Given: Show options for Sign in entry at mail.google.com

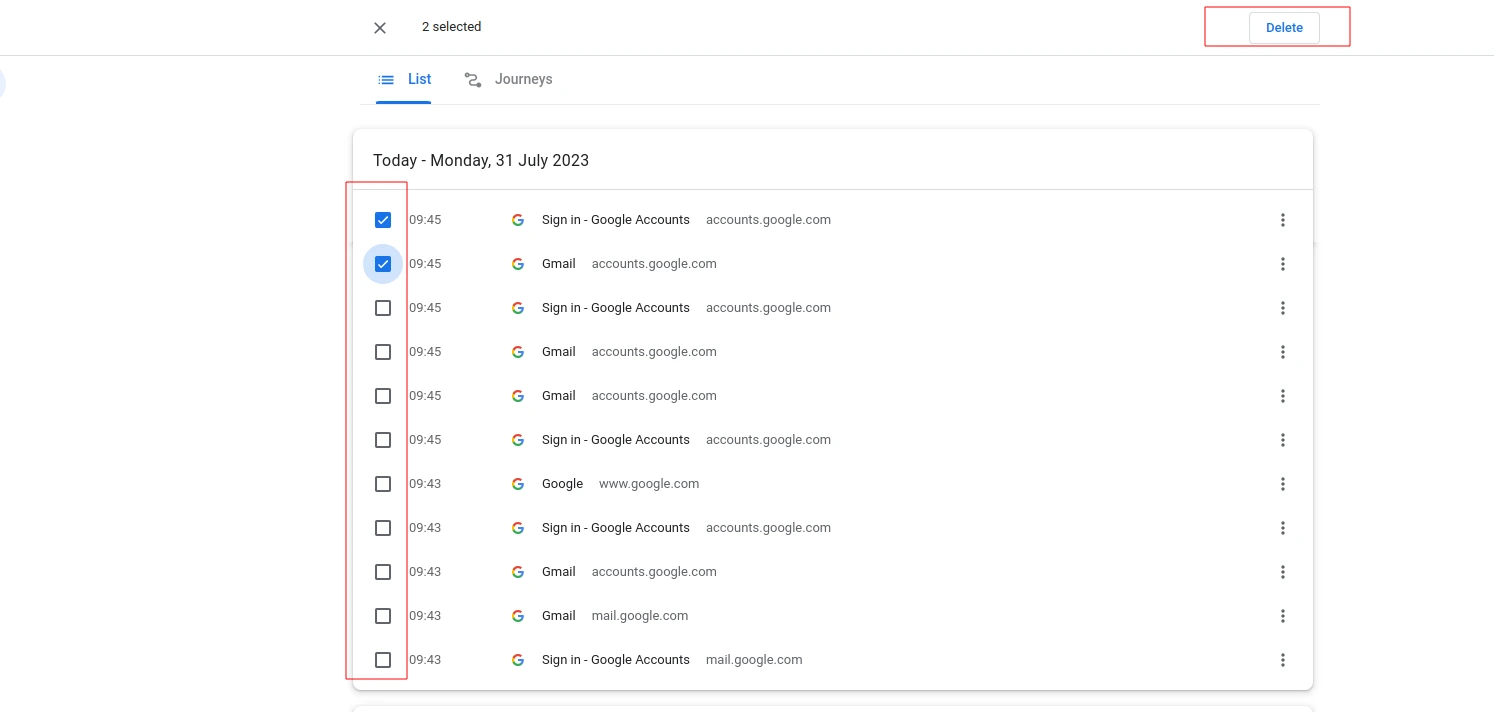Looking at the screenshot, I should pos(1283,660).
